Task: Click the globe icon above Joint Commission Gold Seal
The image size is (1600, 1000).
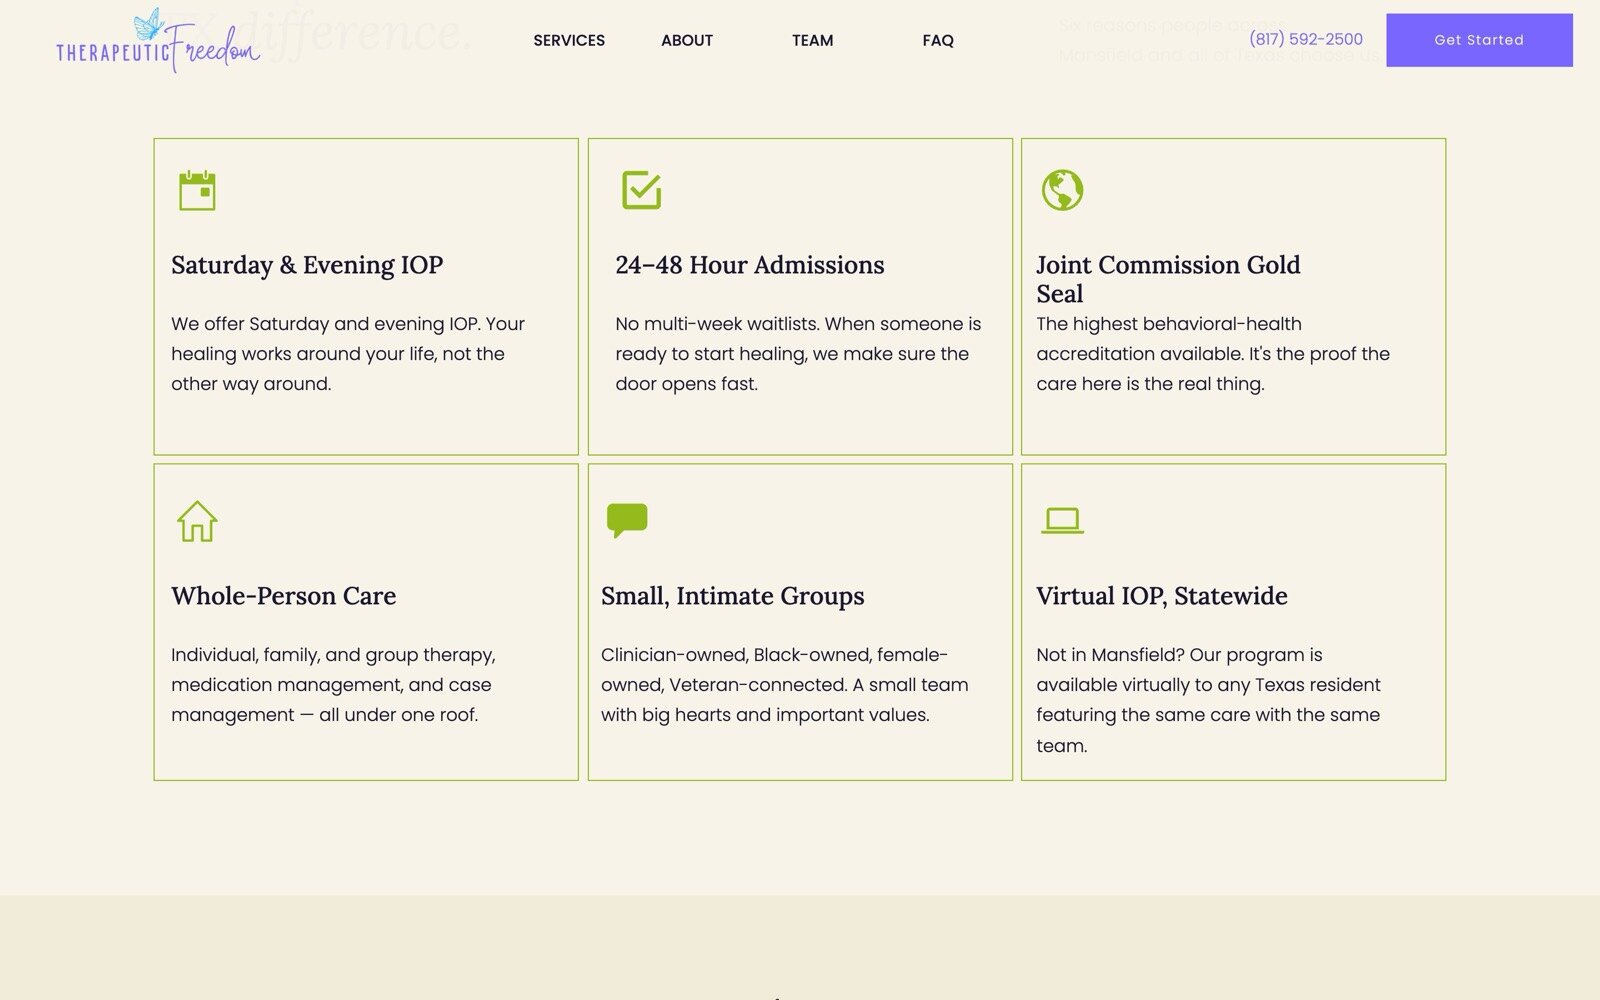Action: coord(1062,190)
